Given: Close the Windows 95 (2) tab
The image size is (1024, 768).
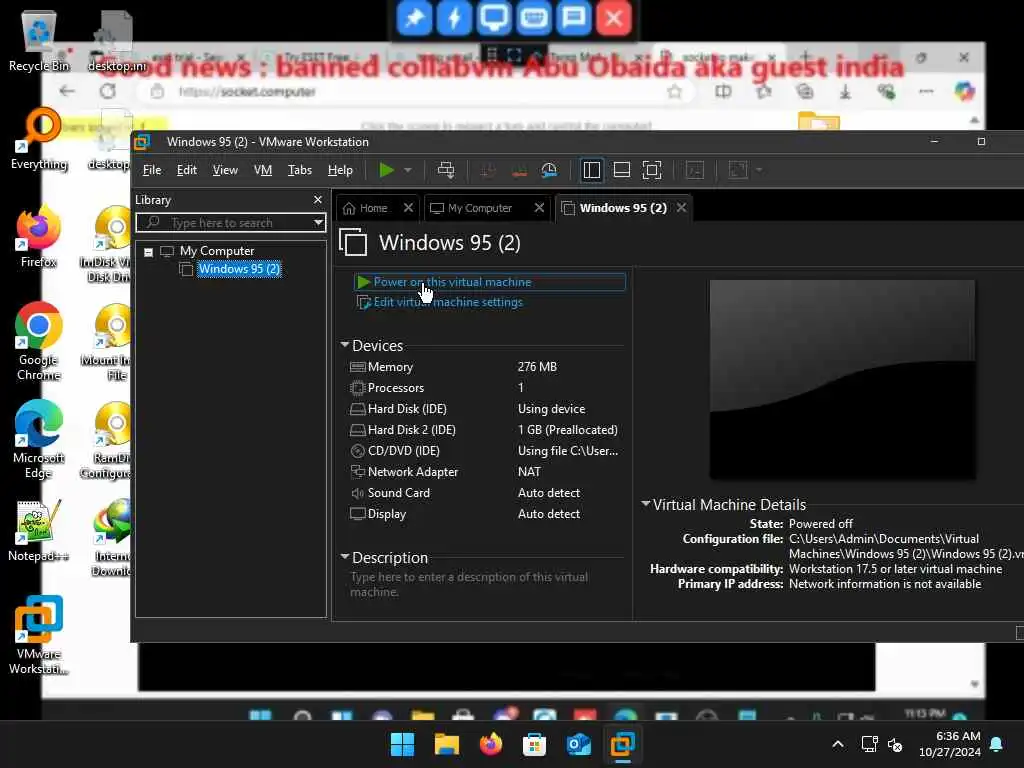Looking at the screenshot, I should 681,208.
